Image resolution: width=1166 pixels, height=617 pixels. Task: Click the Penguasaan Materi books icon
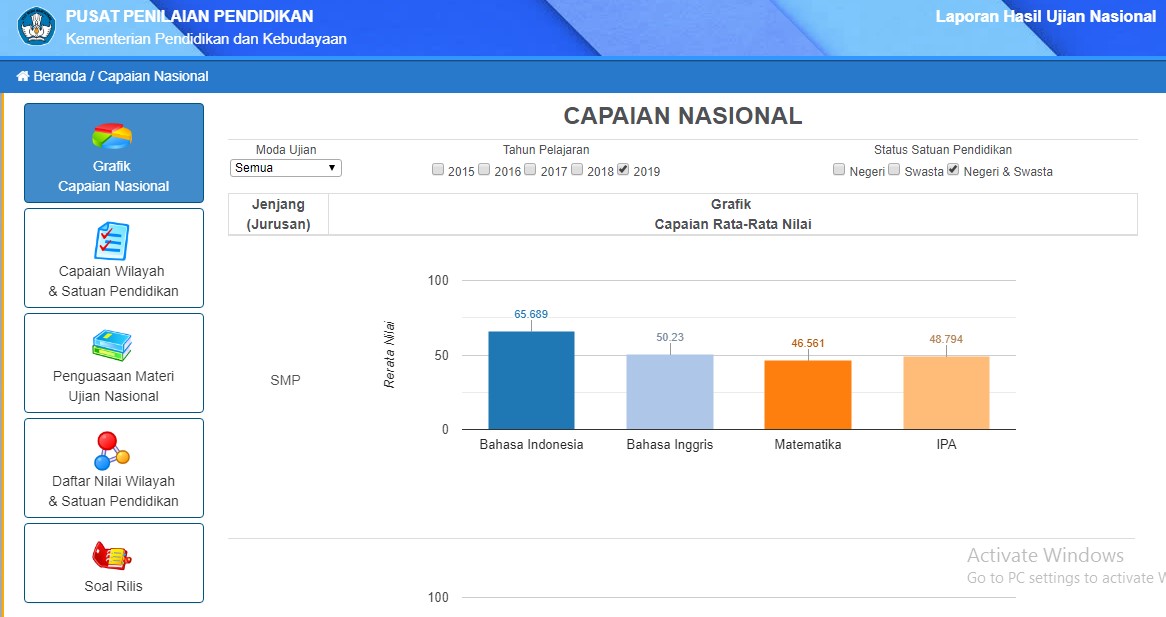112,346
